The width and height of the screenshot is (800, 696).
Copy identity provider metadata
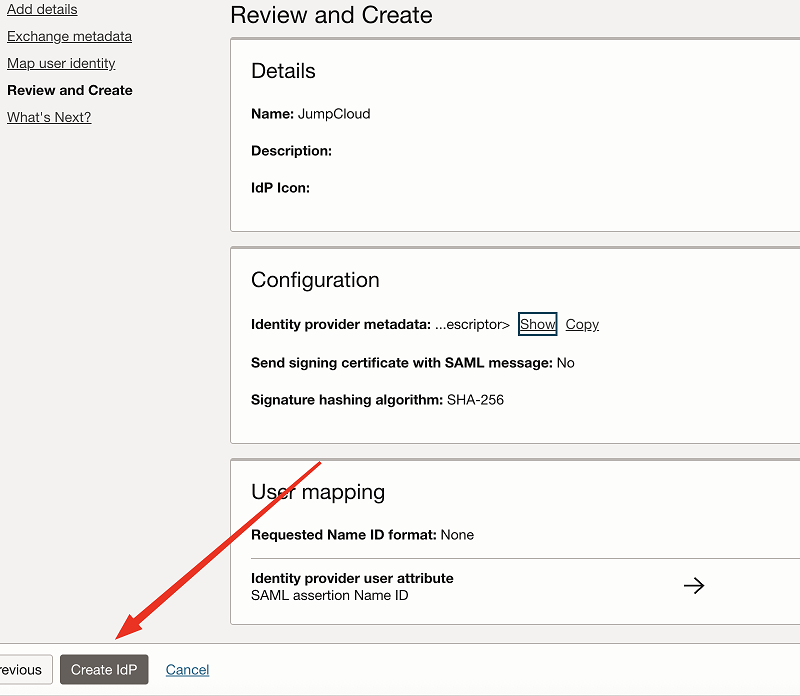click(582, 324)
